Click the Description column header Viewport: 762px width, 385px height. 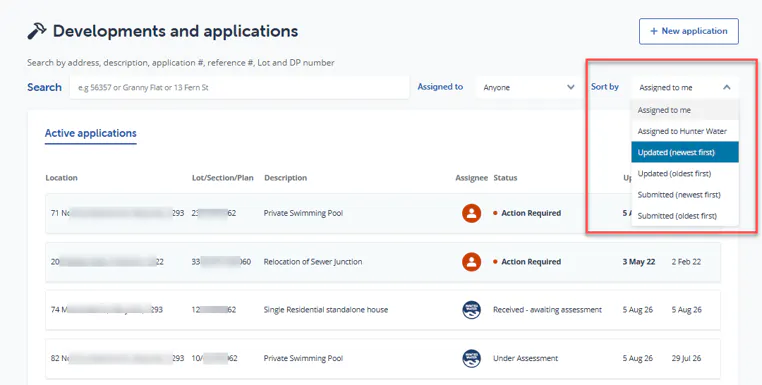tap(285, 178)
